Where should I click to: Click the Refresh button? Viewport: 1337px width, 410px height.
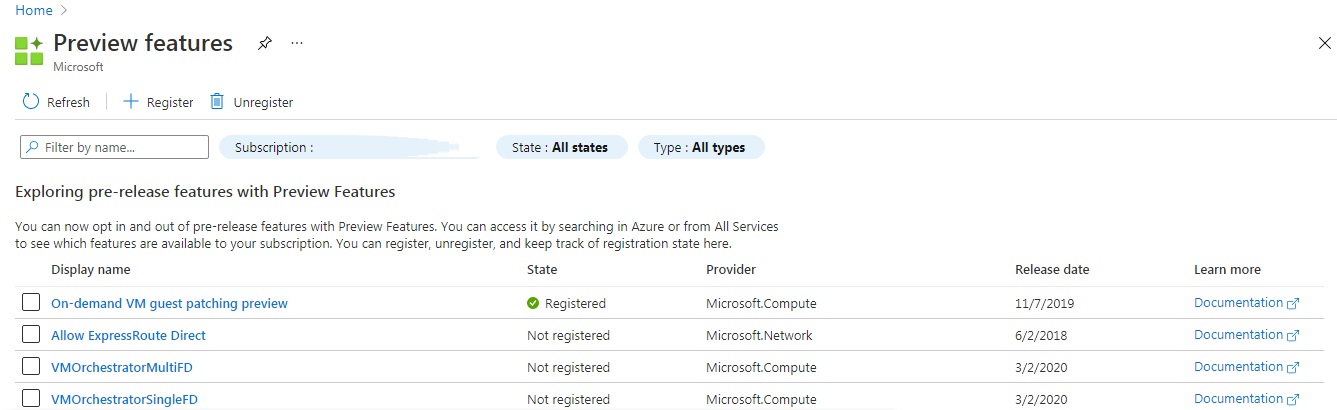click(57, 102)
